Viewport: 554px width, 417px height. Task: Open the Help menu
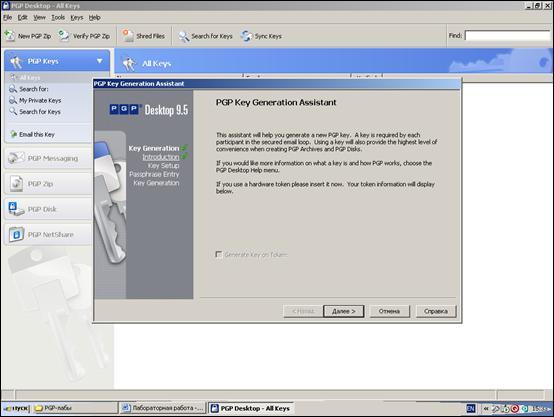[94, 17]
